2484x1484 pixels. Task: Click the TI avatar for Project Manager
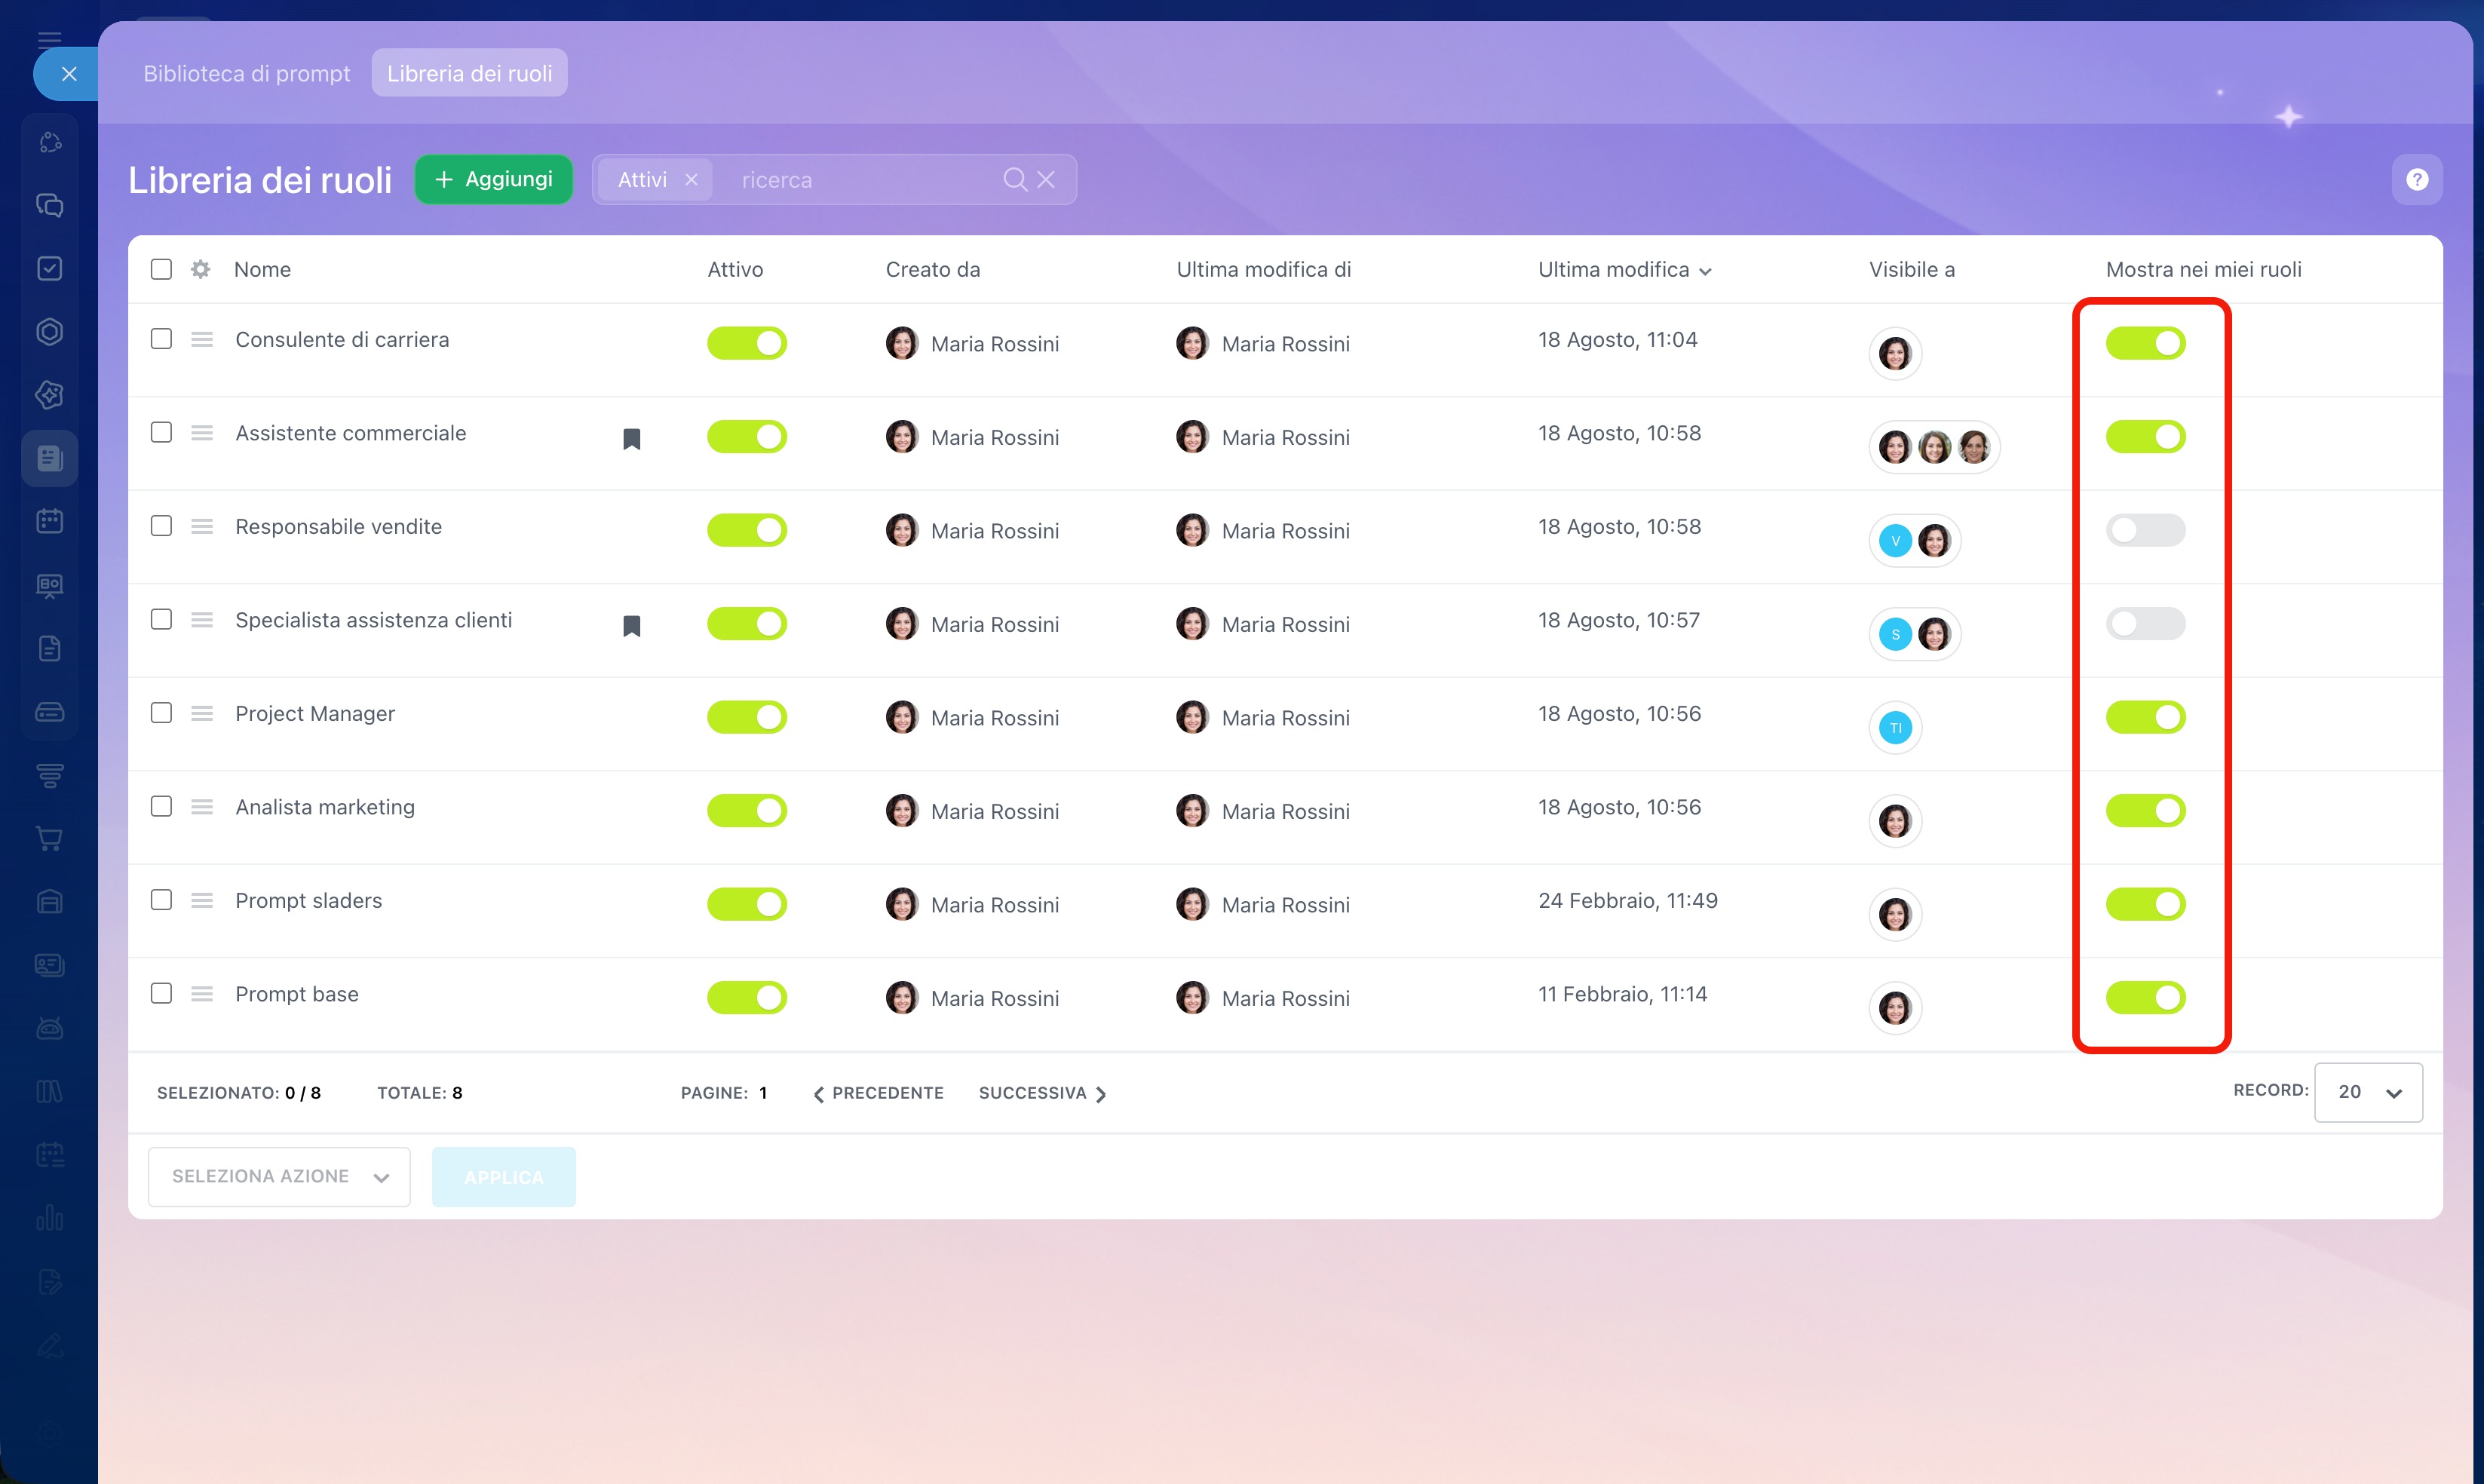[1895, 728]
